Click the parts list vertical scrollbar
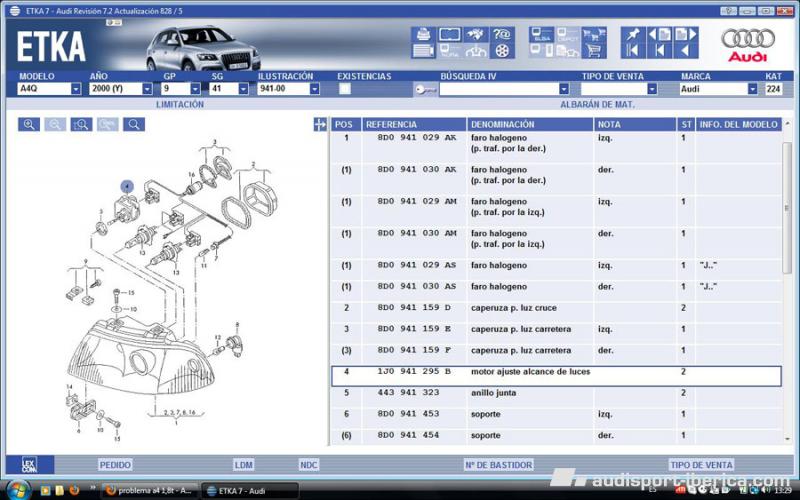The width and height of the screenshot is (800, 500). [787, 208]
